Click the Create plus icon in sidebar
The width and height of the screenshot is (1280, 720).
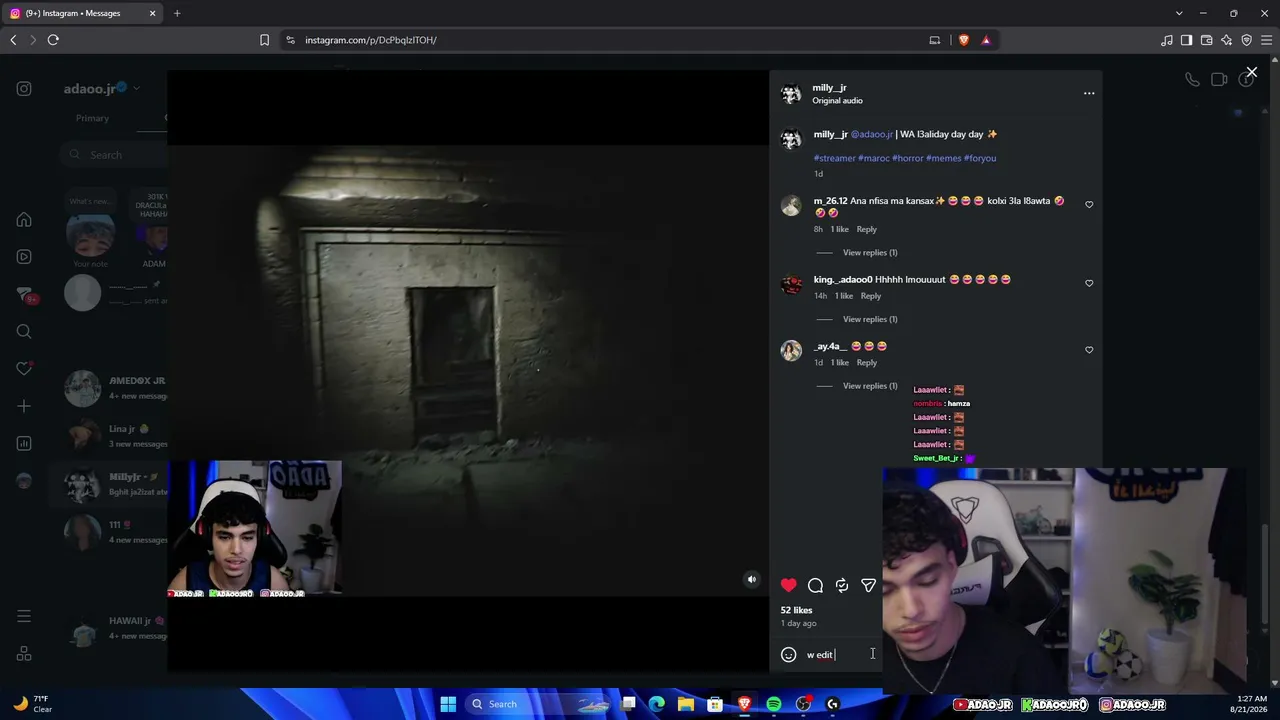click(24, 406)
